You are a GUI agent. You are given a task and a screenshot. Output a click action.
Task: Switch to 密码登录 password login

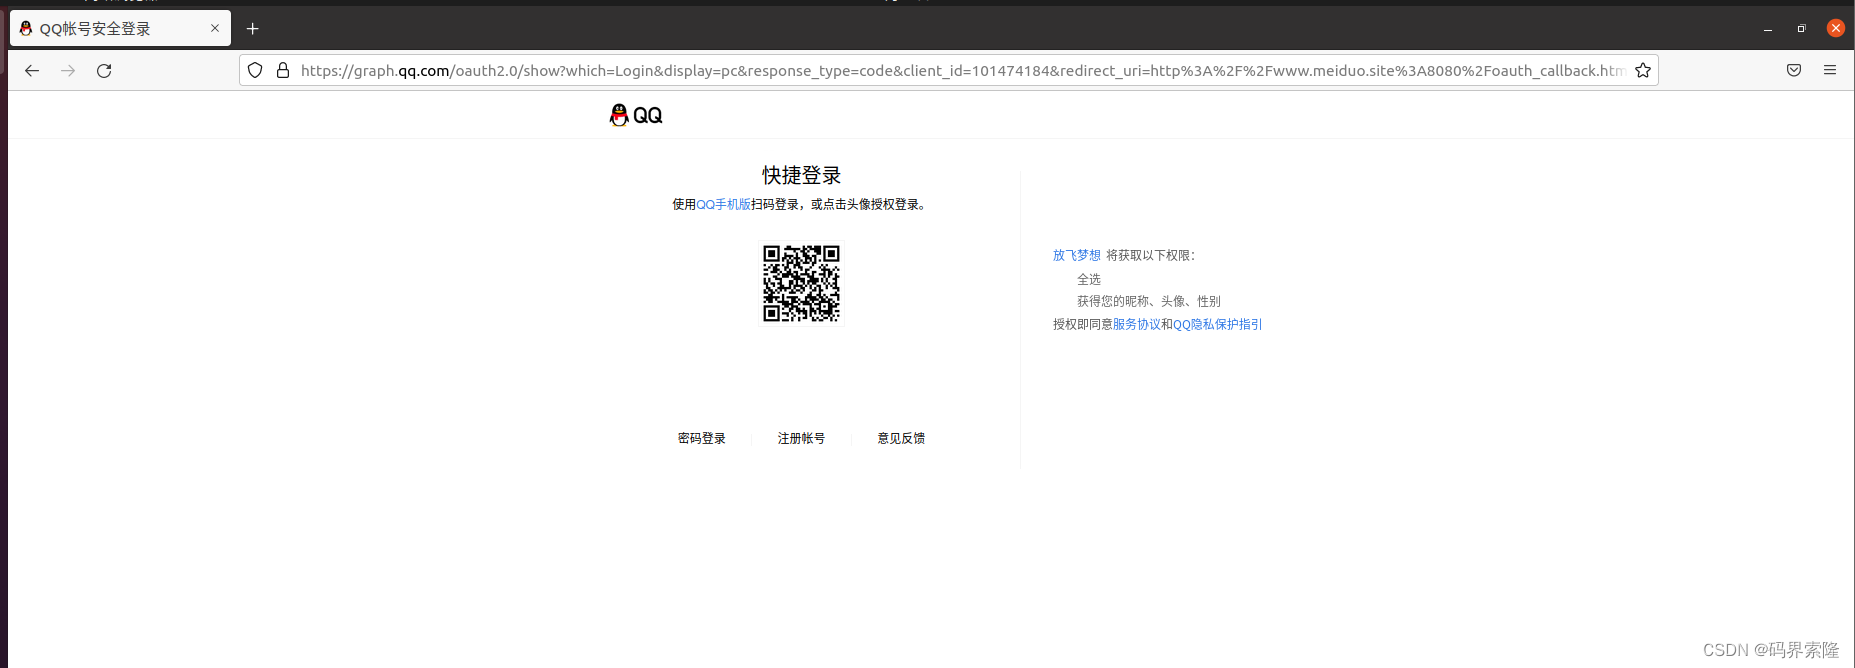click(702, 438)
